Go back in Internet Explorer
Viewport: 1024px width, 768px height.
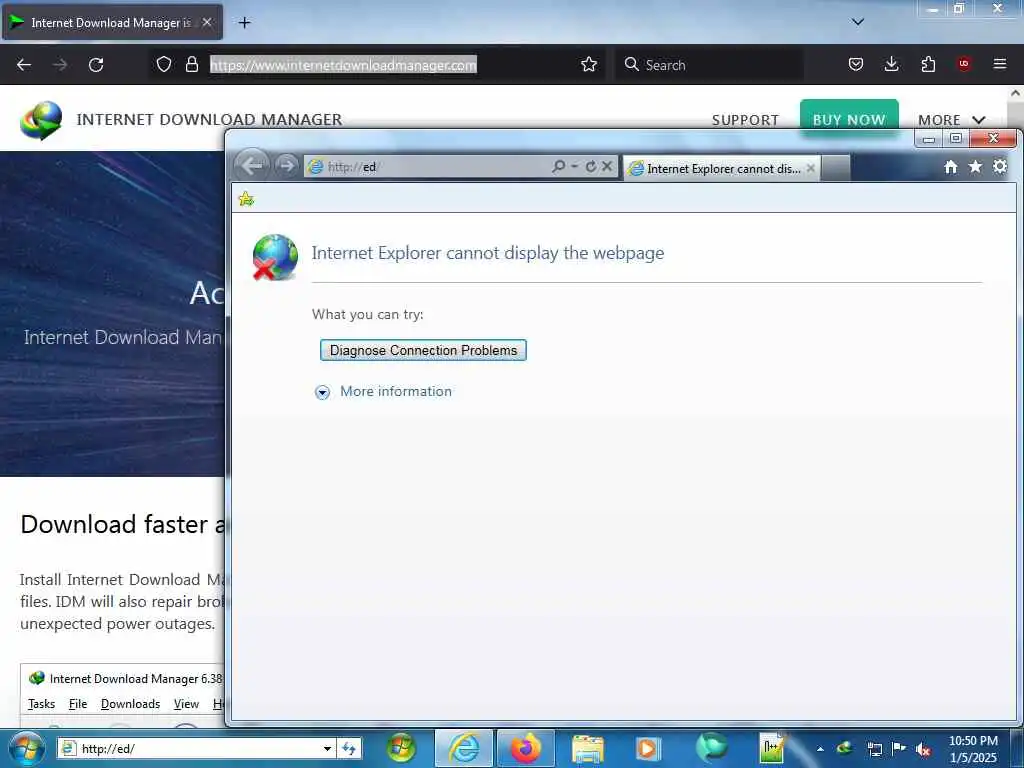(x=251, y=165)
